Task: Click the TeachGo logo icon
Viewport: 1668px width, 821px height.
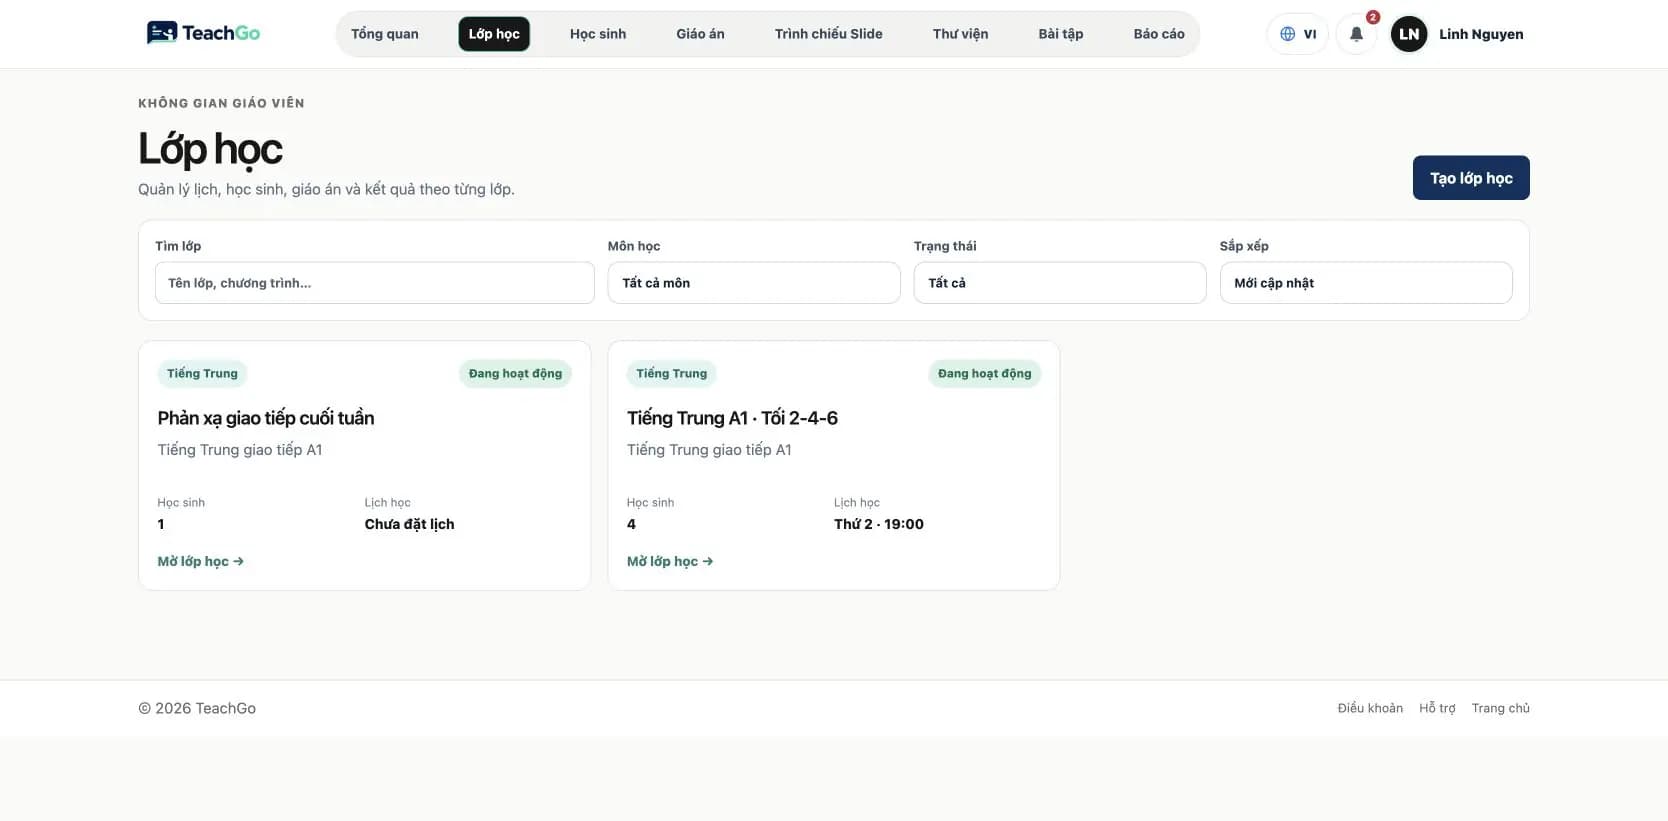Action: coord(162,33)
